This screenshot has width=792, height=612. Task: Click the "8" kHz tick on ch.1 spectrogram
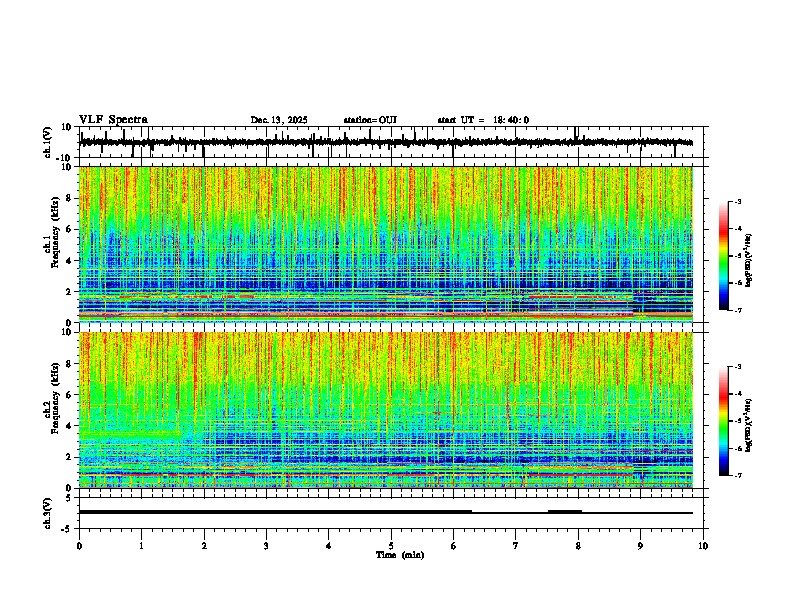[x=69, y=198]
